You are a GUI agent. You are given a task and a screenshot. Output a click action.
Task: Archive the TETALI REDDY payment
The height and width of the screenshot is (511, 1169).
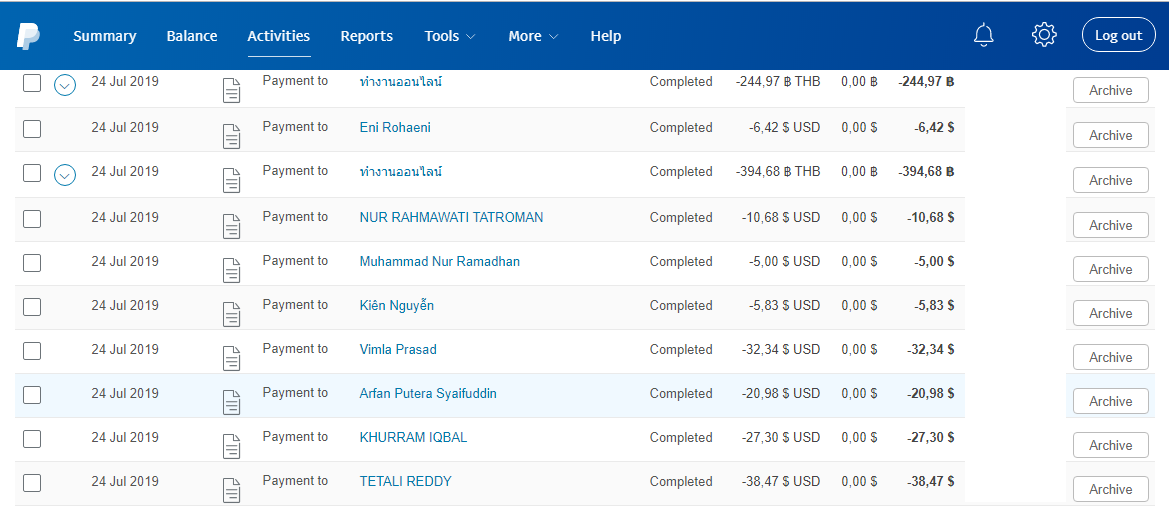(x=1110, y=489)
